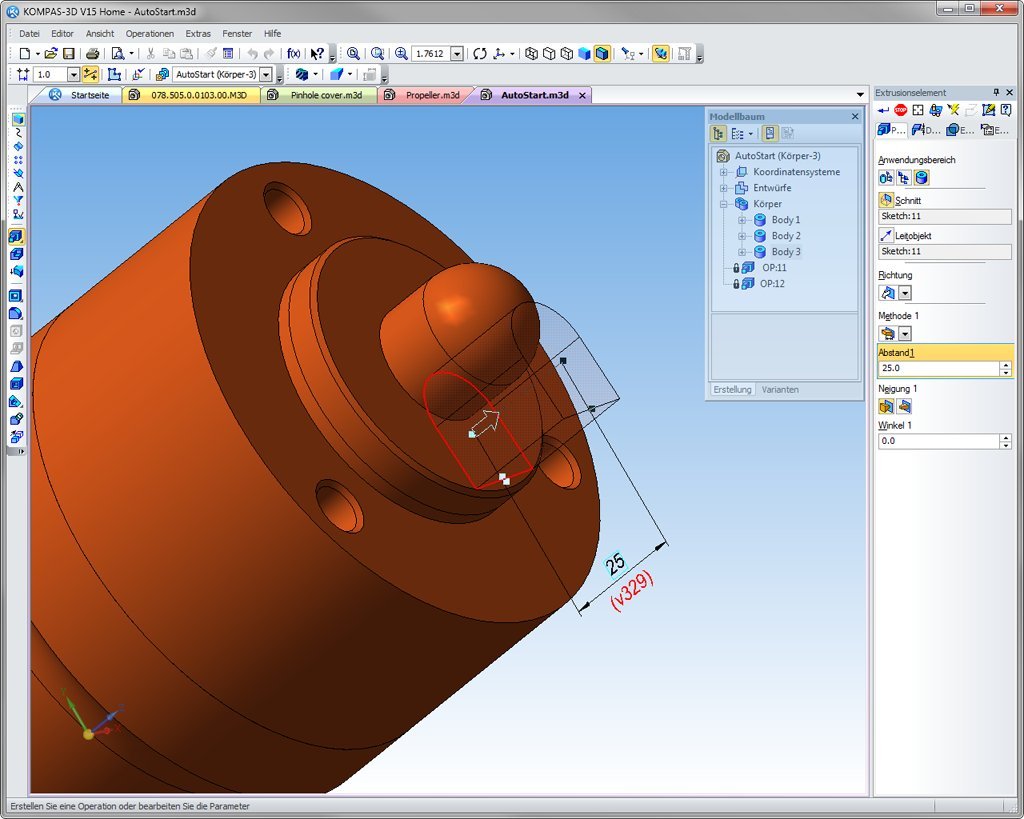Screen dimensions: 1024x819
Task: Open the Operationen menu
Action: point(150,33)
